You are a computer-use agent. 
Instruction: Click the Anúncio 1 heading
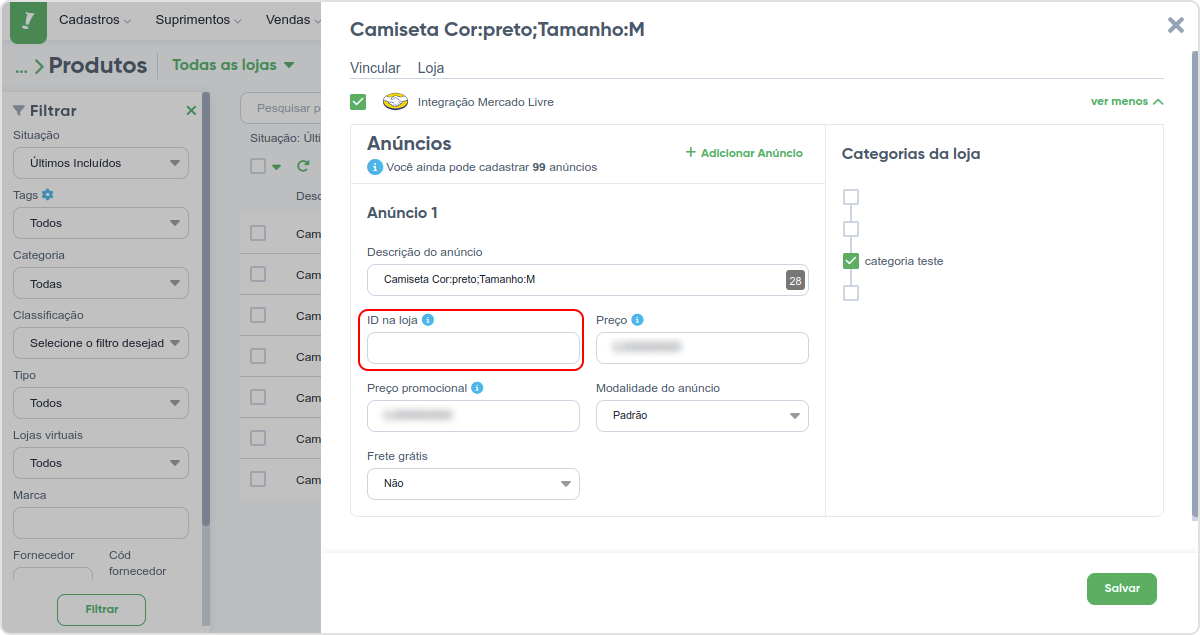(x=402, y=213)
